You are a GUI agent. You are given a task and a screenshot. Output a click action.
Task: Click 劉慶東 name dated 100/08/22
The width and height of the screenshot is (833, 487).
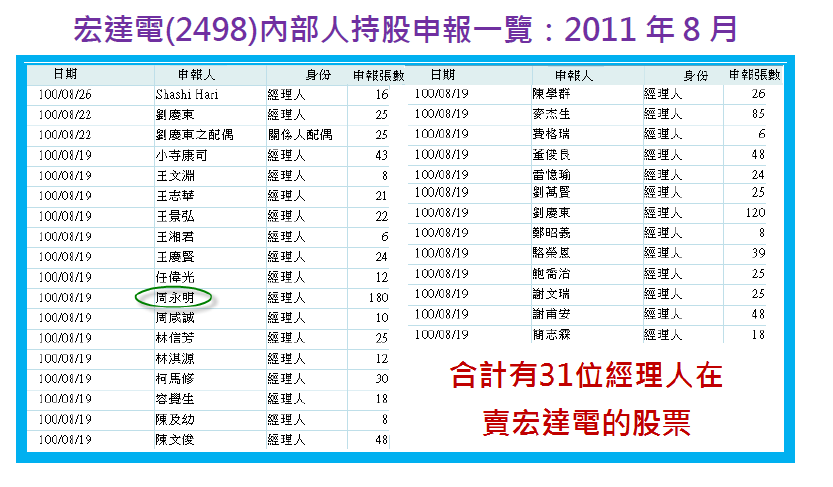point(175,115)
